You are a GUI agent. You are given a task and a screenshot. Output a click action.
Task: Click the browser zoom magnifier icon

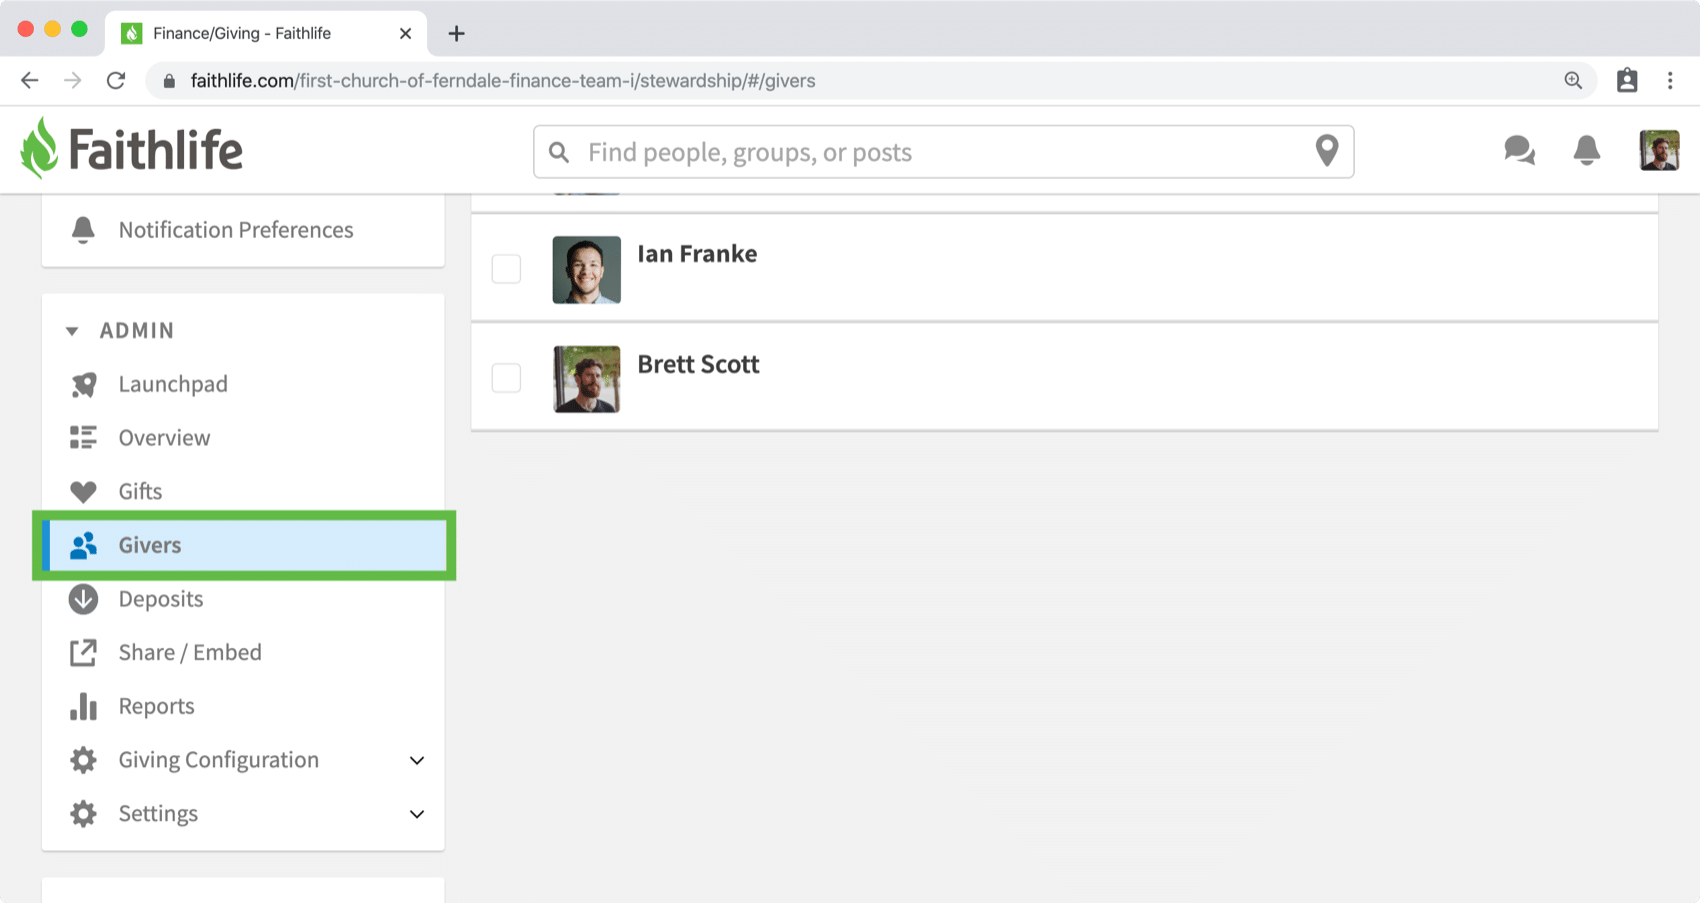click(1573, 81)
